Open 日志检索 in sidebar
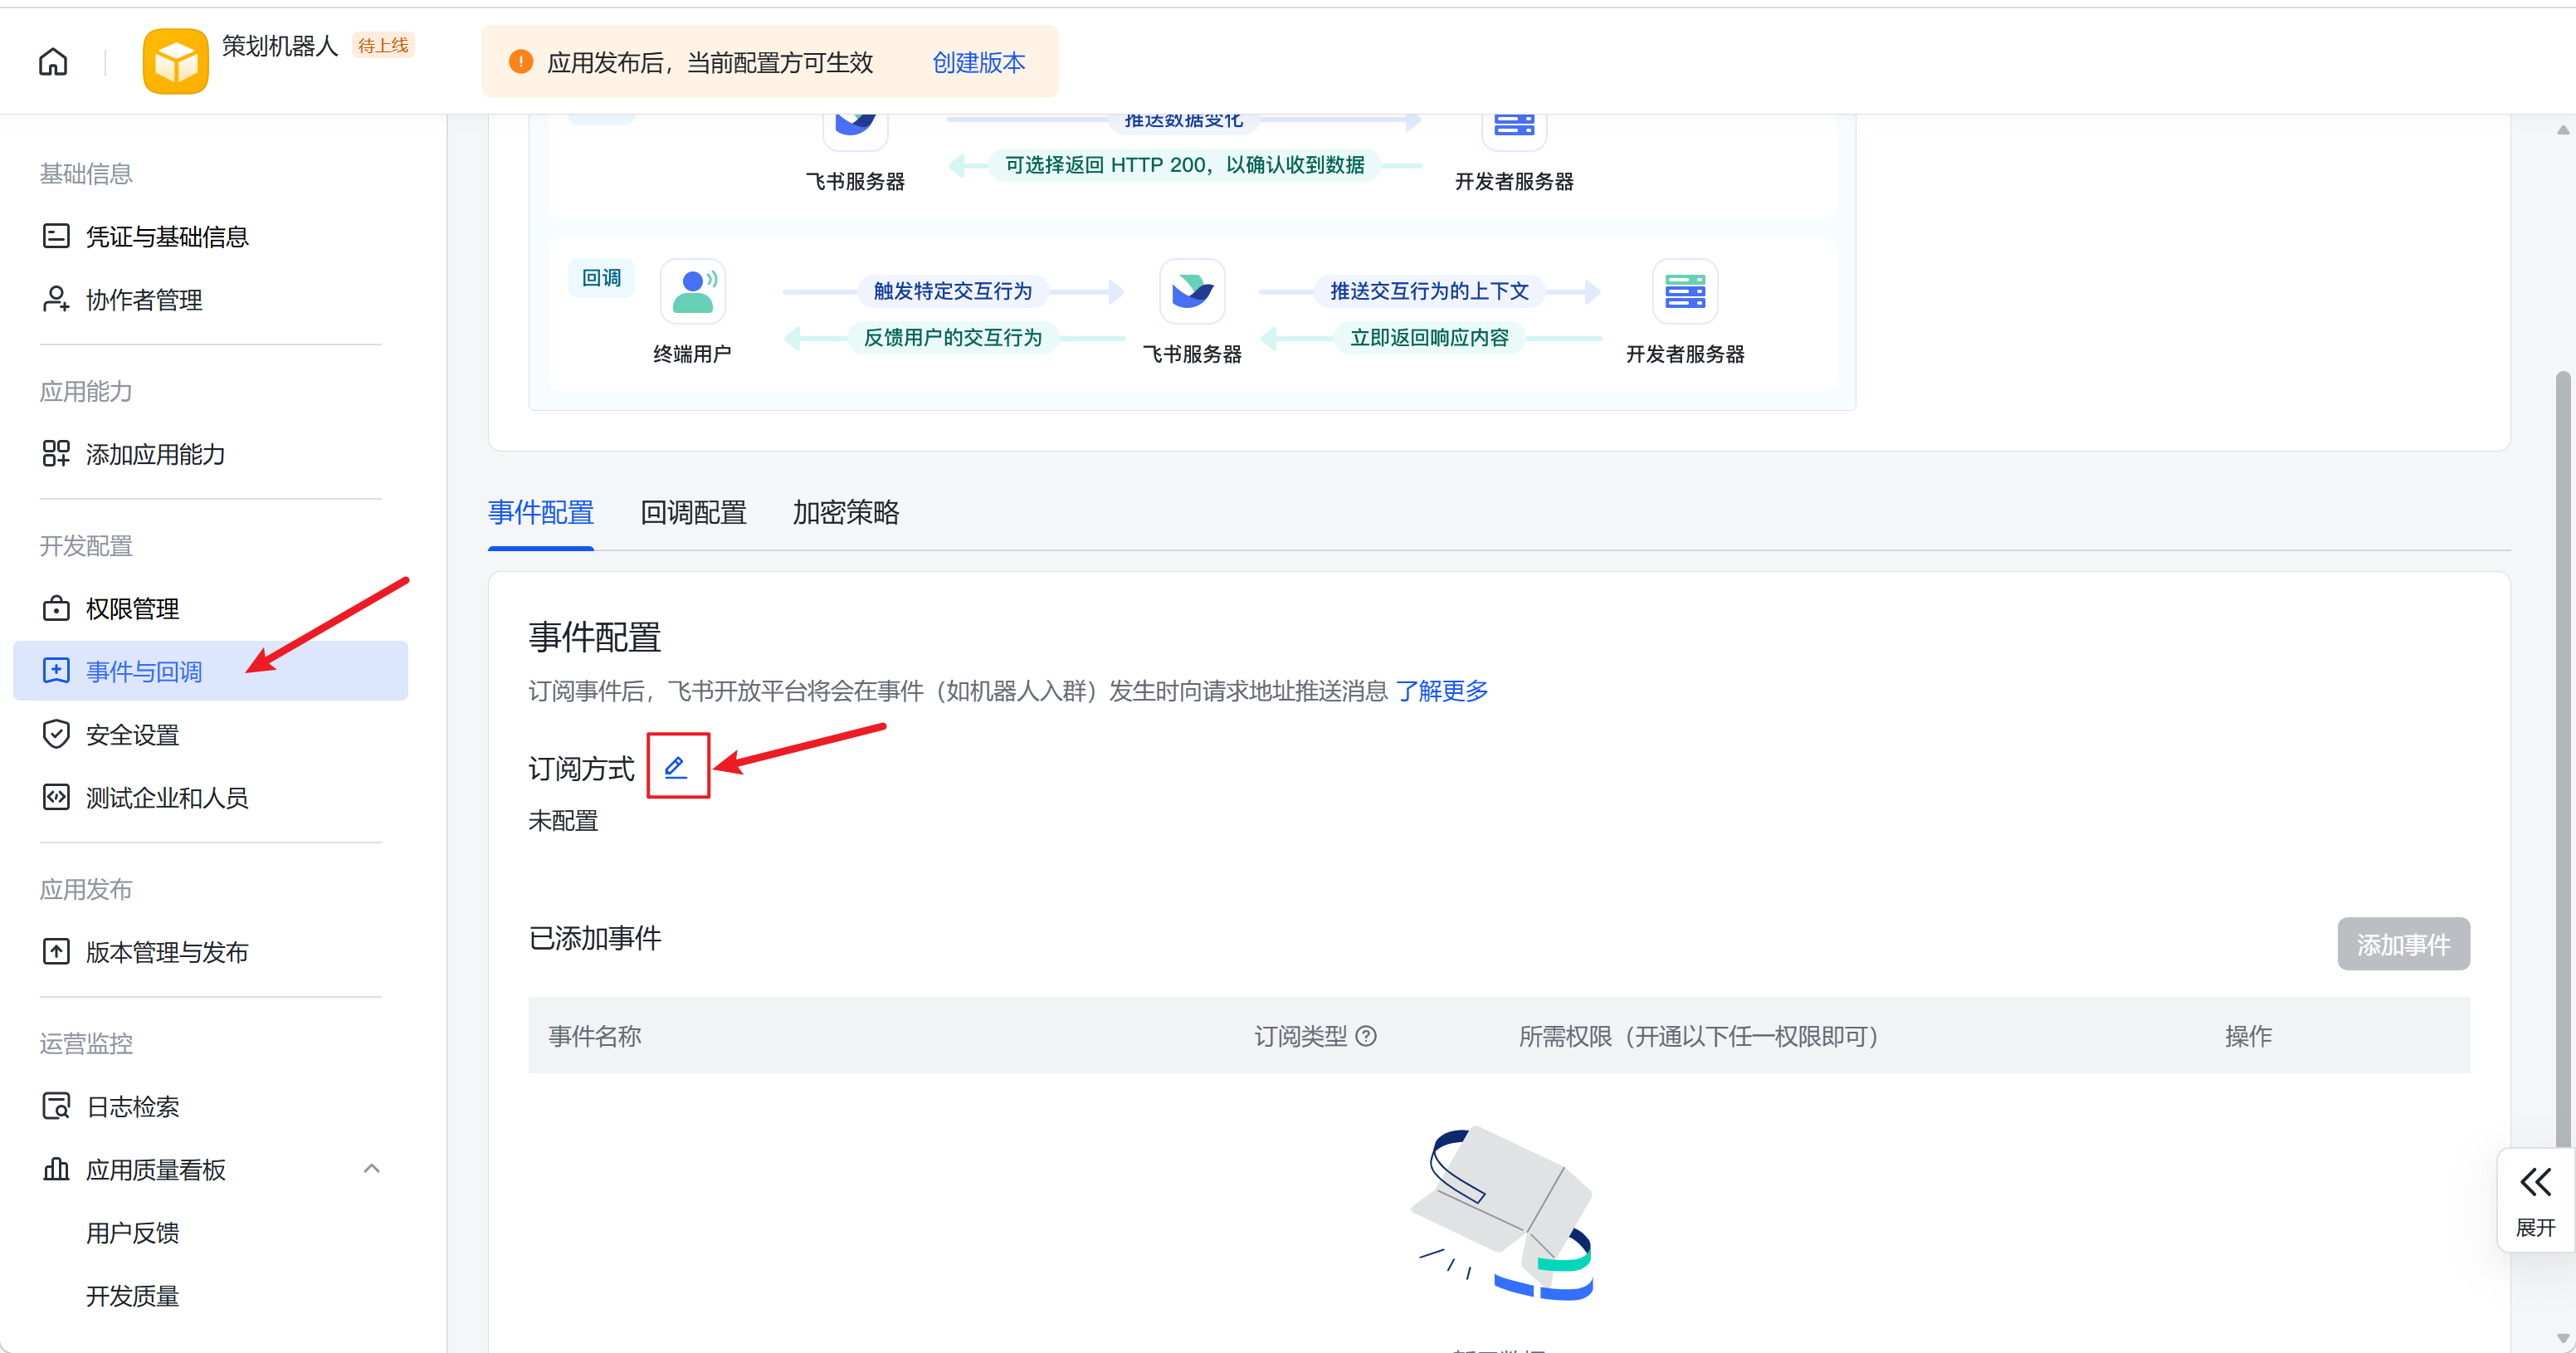This screenshot has height=1353, width=2576. (132, 1107)
